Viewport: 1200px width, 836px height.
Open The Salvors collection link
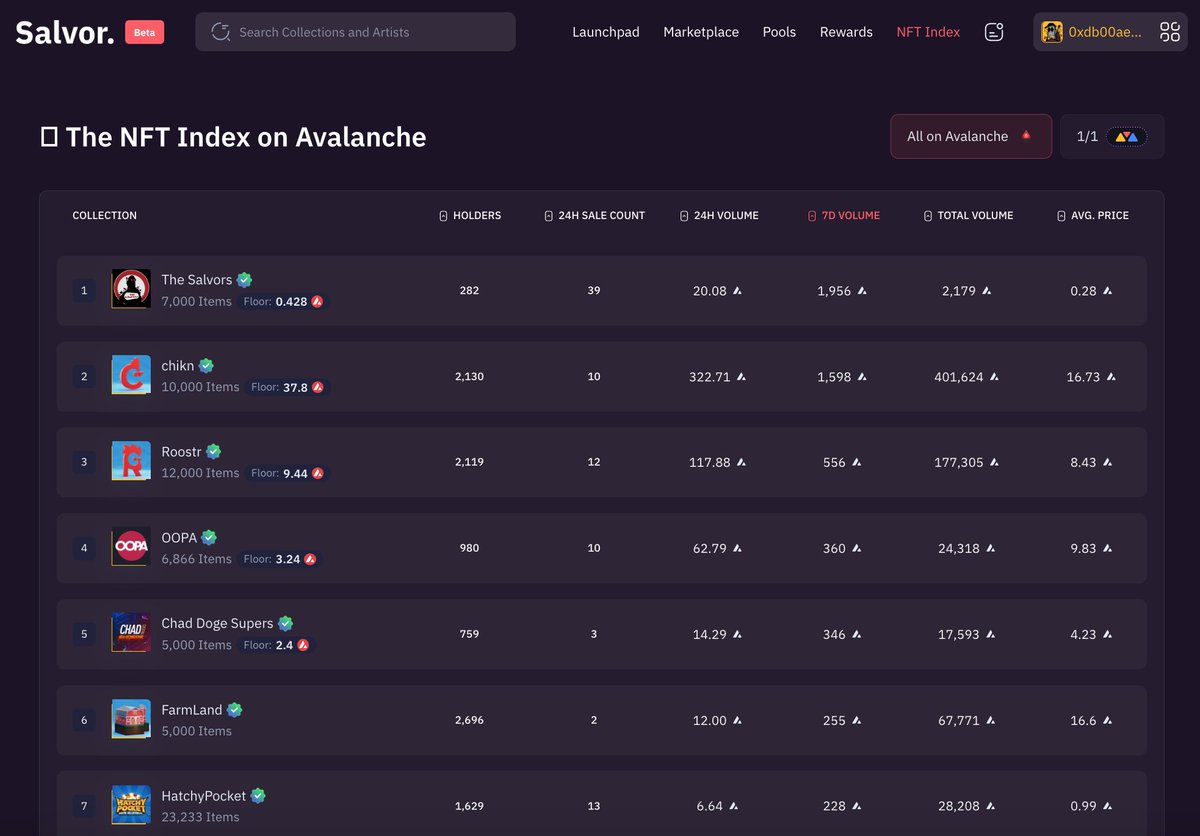point(197,280)
